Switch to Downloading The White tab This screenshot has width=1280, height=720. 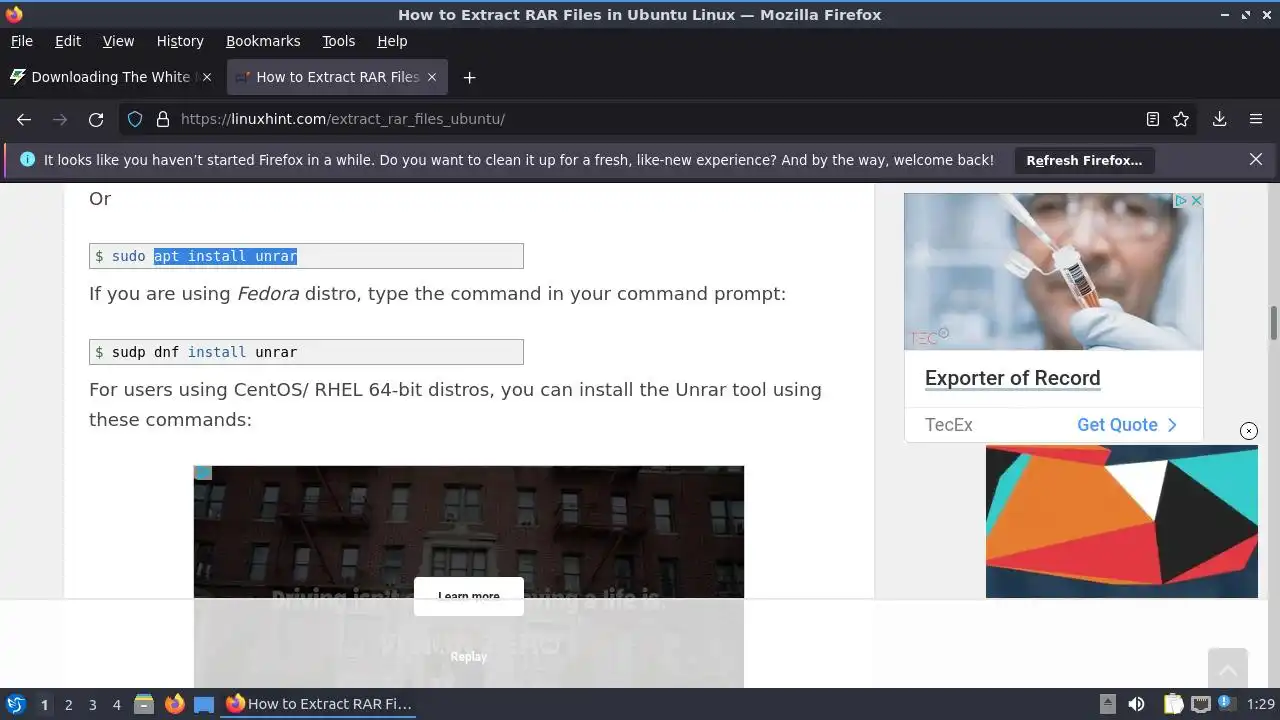click(x=110, y=77)
